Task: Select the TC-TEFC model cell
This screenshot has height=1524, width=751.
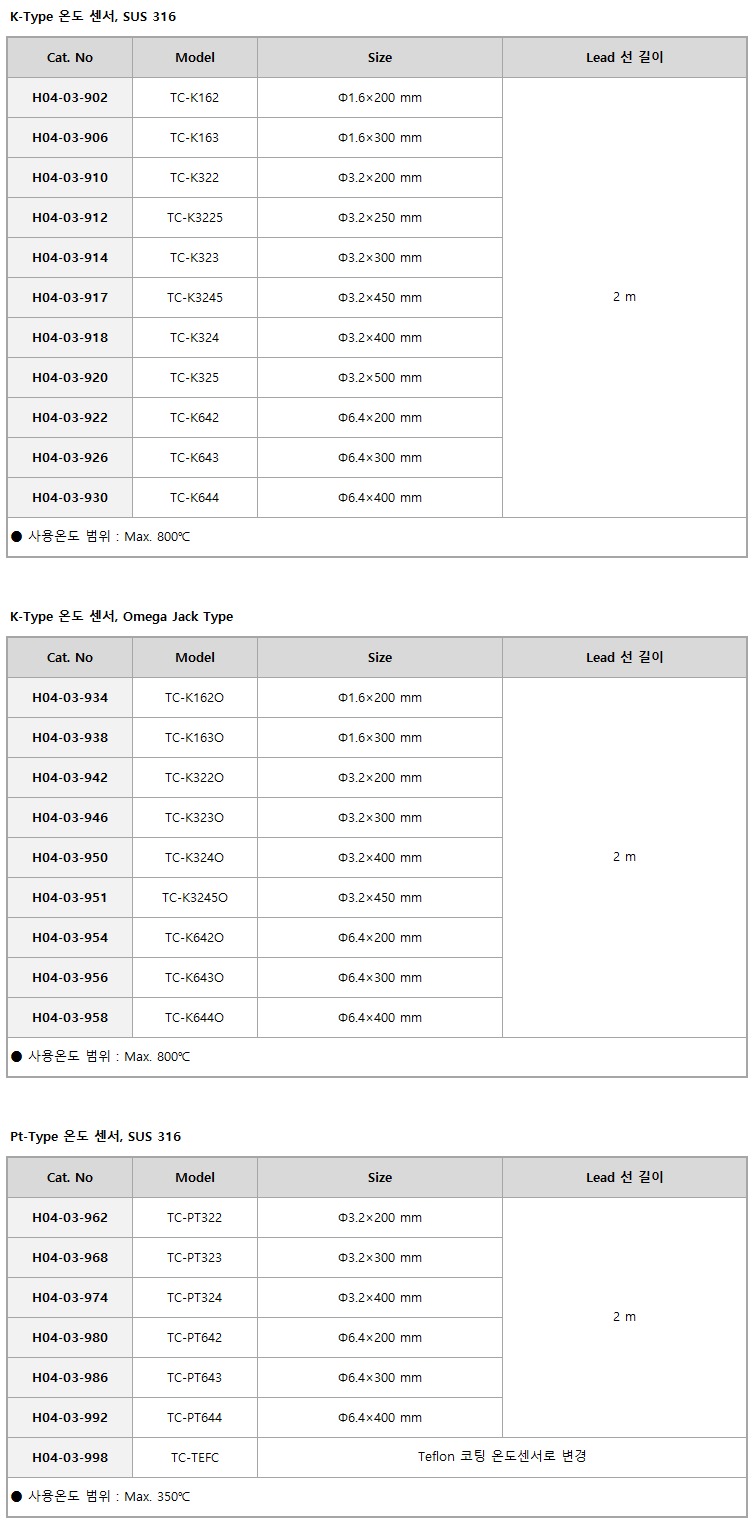Action: (195, 1458)
